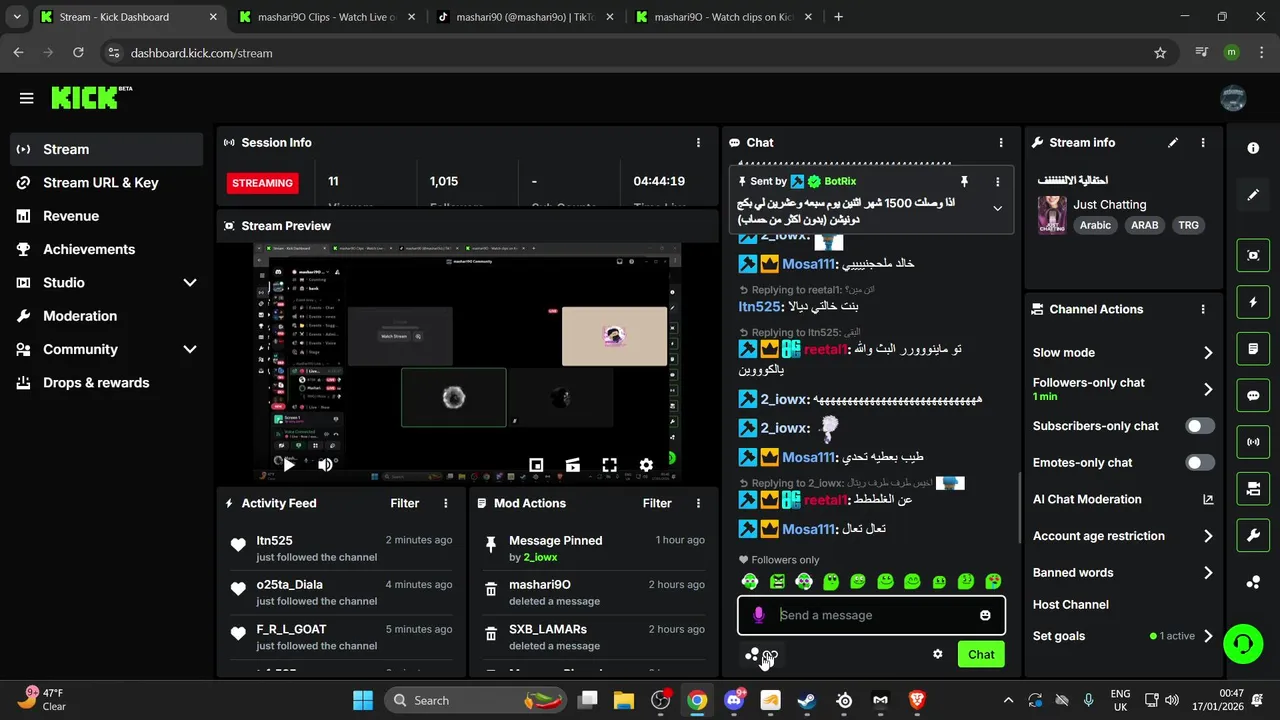Toggle Emotes-only chat switch
The height and width of the screenshot is (720, 1280).
coord(1200,463)
